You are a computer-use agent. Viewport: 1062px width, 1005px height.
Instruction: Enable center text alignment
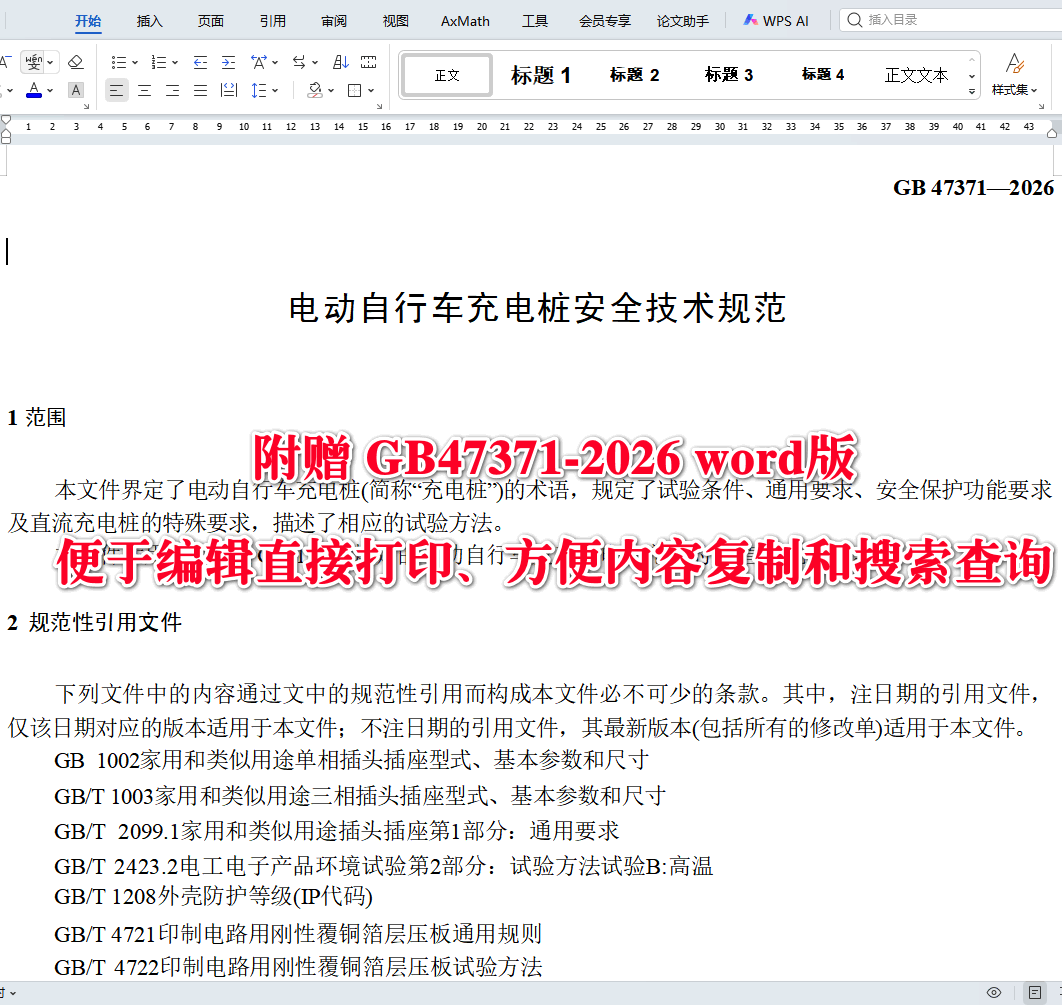coord(144,89)
